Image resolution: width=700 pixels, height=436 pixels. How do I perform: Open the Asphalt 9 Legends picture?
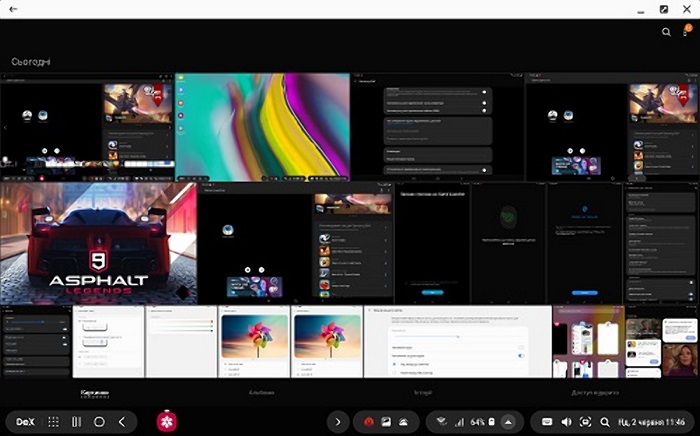coord(98,243)
